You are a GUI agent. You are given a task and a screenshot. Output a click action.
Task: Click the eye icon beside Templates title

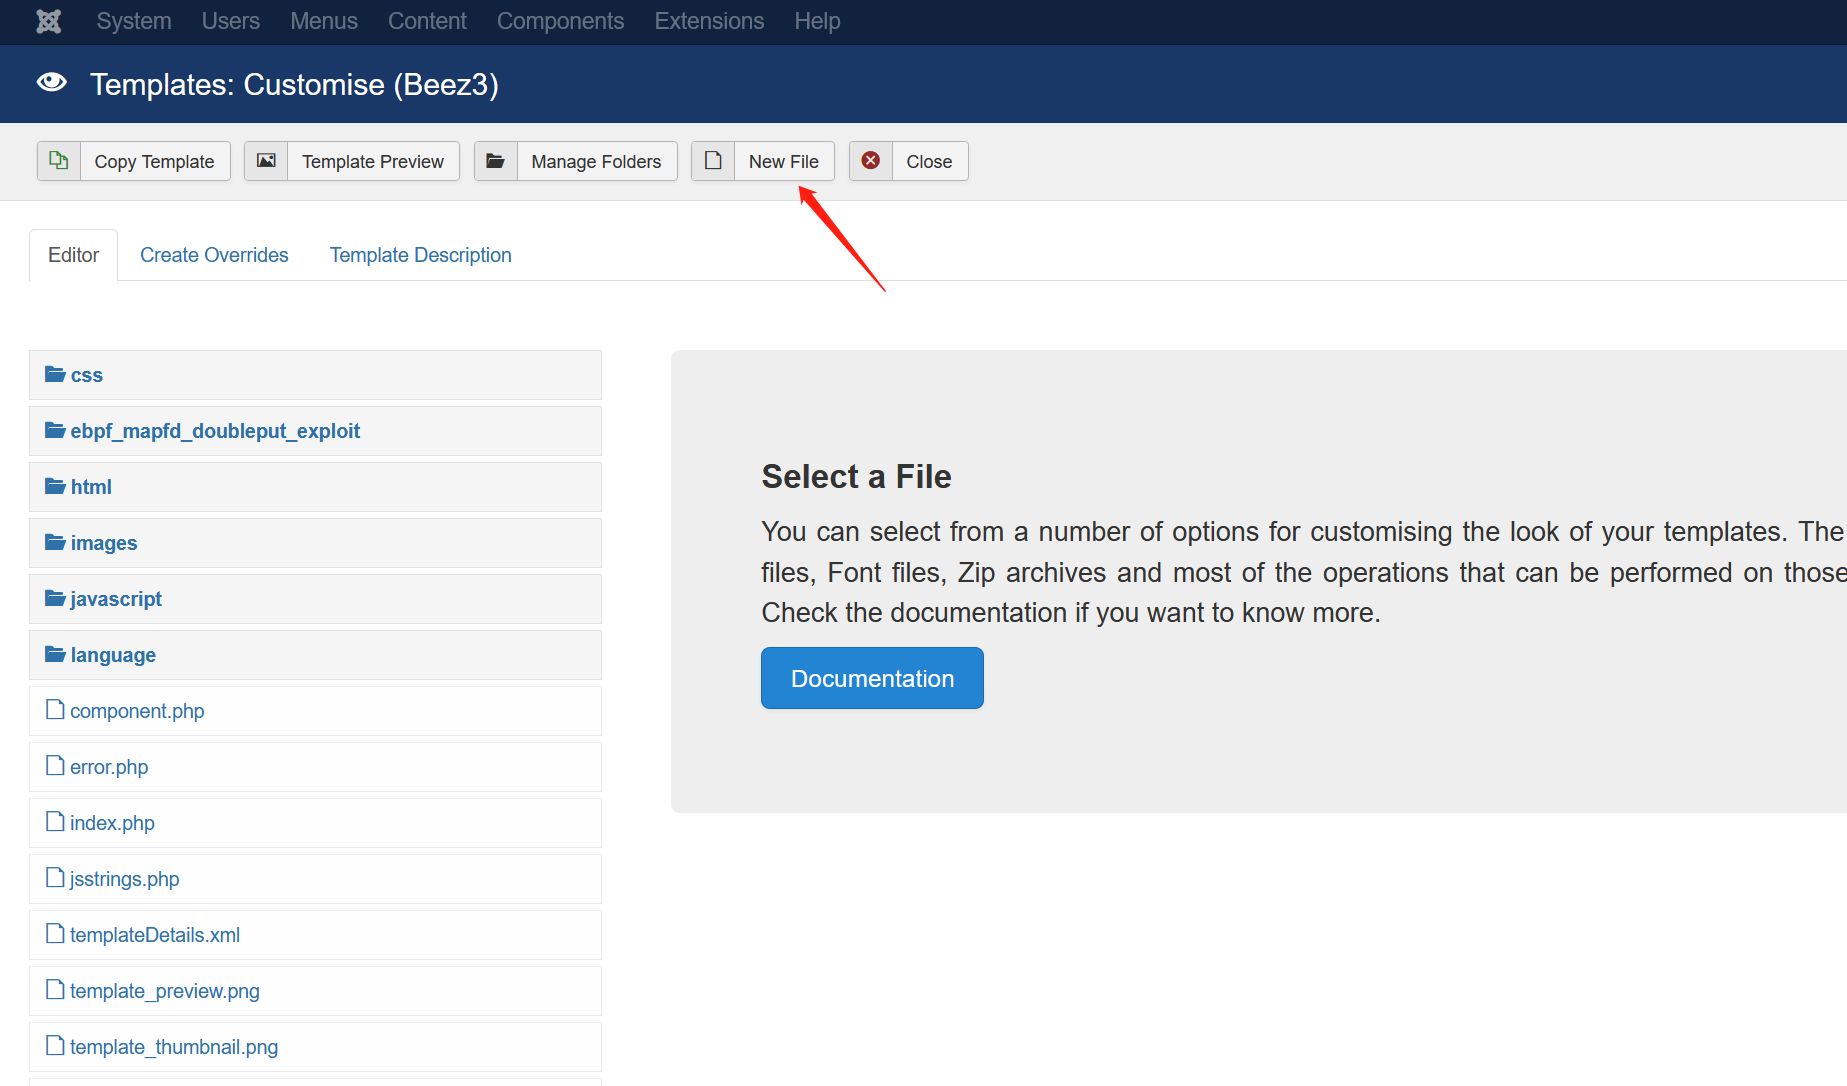[52, 83]
